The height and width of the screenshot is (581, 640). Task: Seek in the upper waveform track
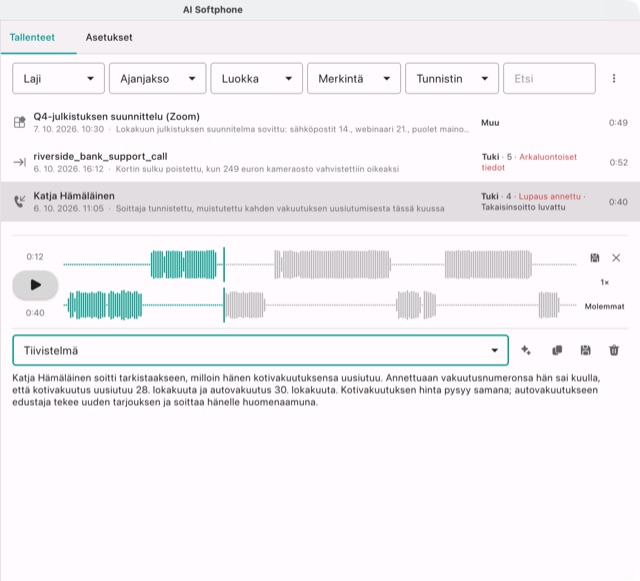pyautogui.click(x=320, y=265)
